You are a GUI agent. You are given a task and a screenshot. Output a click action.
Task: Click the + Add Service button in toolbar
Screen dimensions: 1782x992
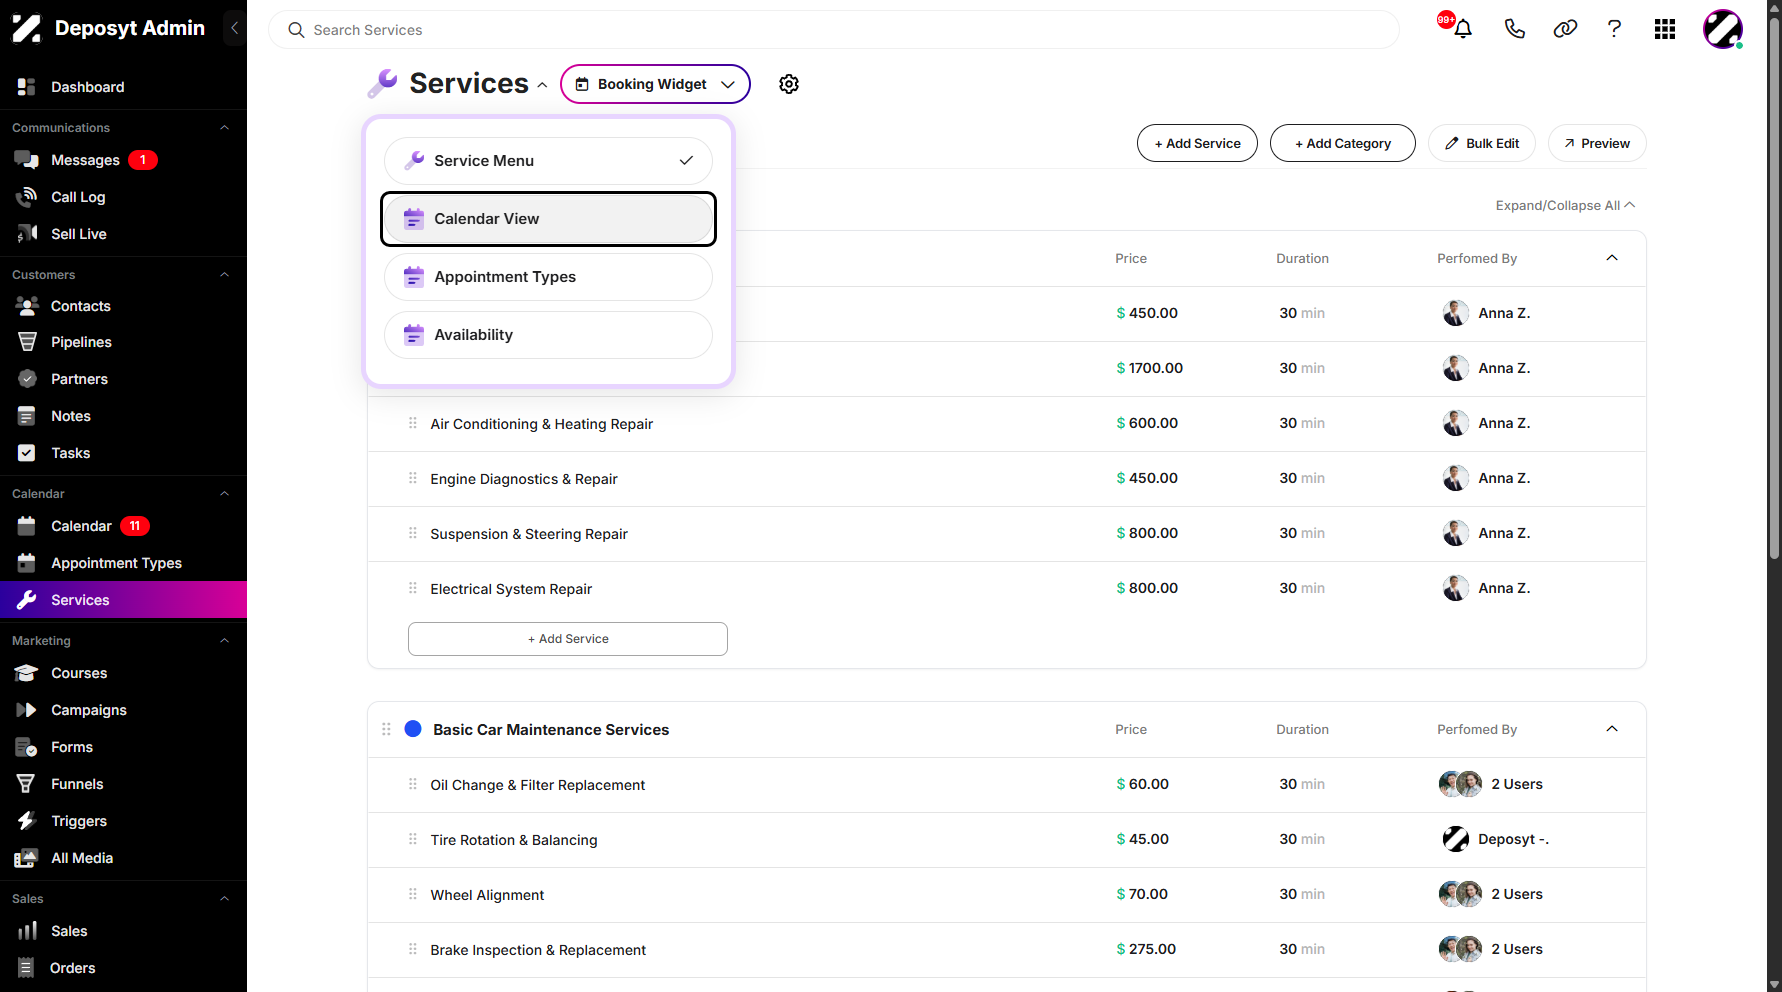coord(1197,143)
